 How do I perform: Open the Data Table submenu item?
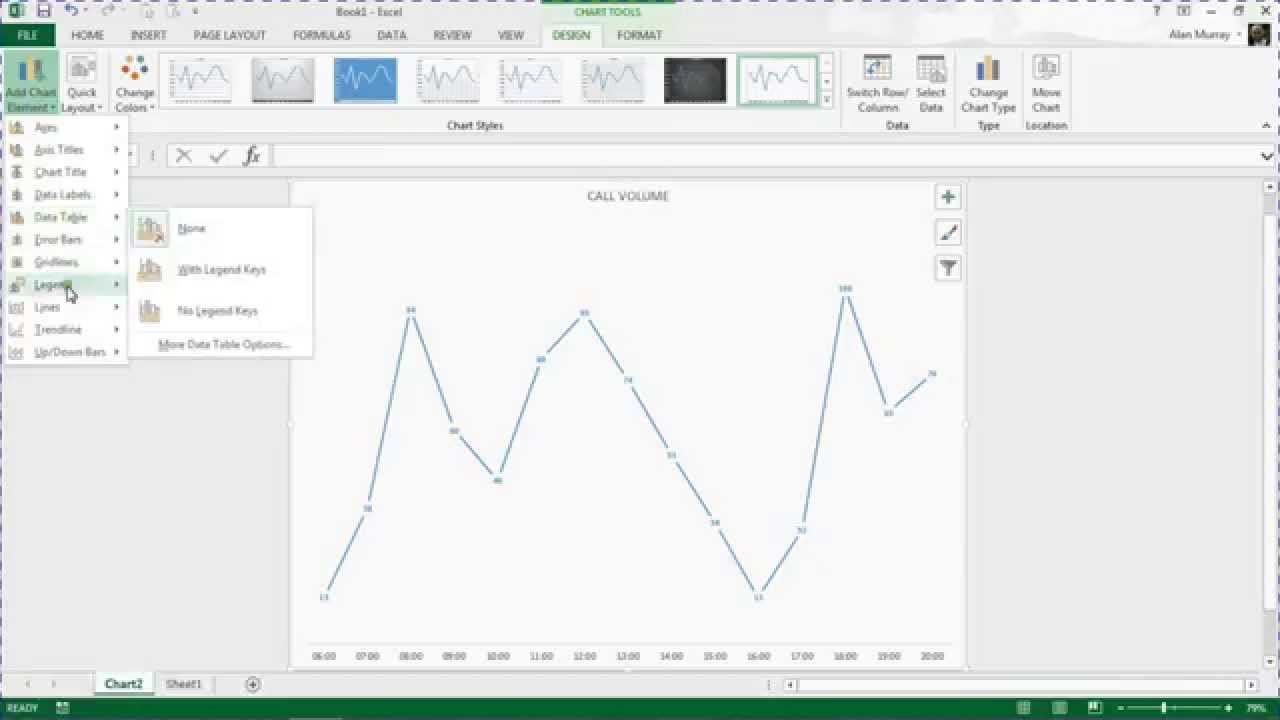point(65,217)
